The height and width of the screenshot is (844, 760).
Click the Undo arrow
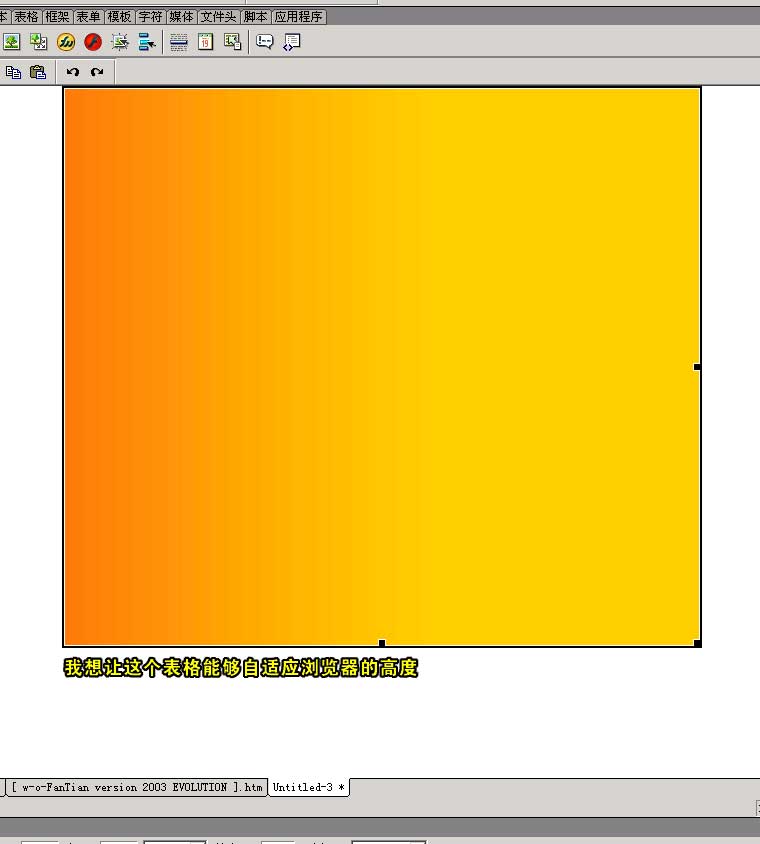tap(72, 72)
